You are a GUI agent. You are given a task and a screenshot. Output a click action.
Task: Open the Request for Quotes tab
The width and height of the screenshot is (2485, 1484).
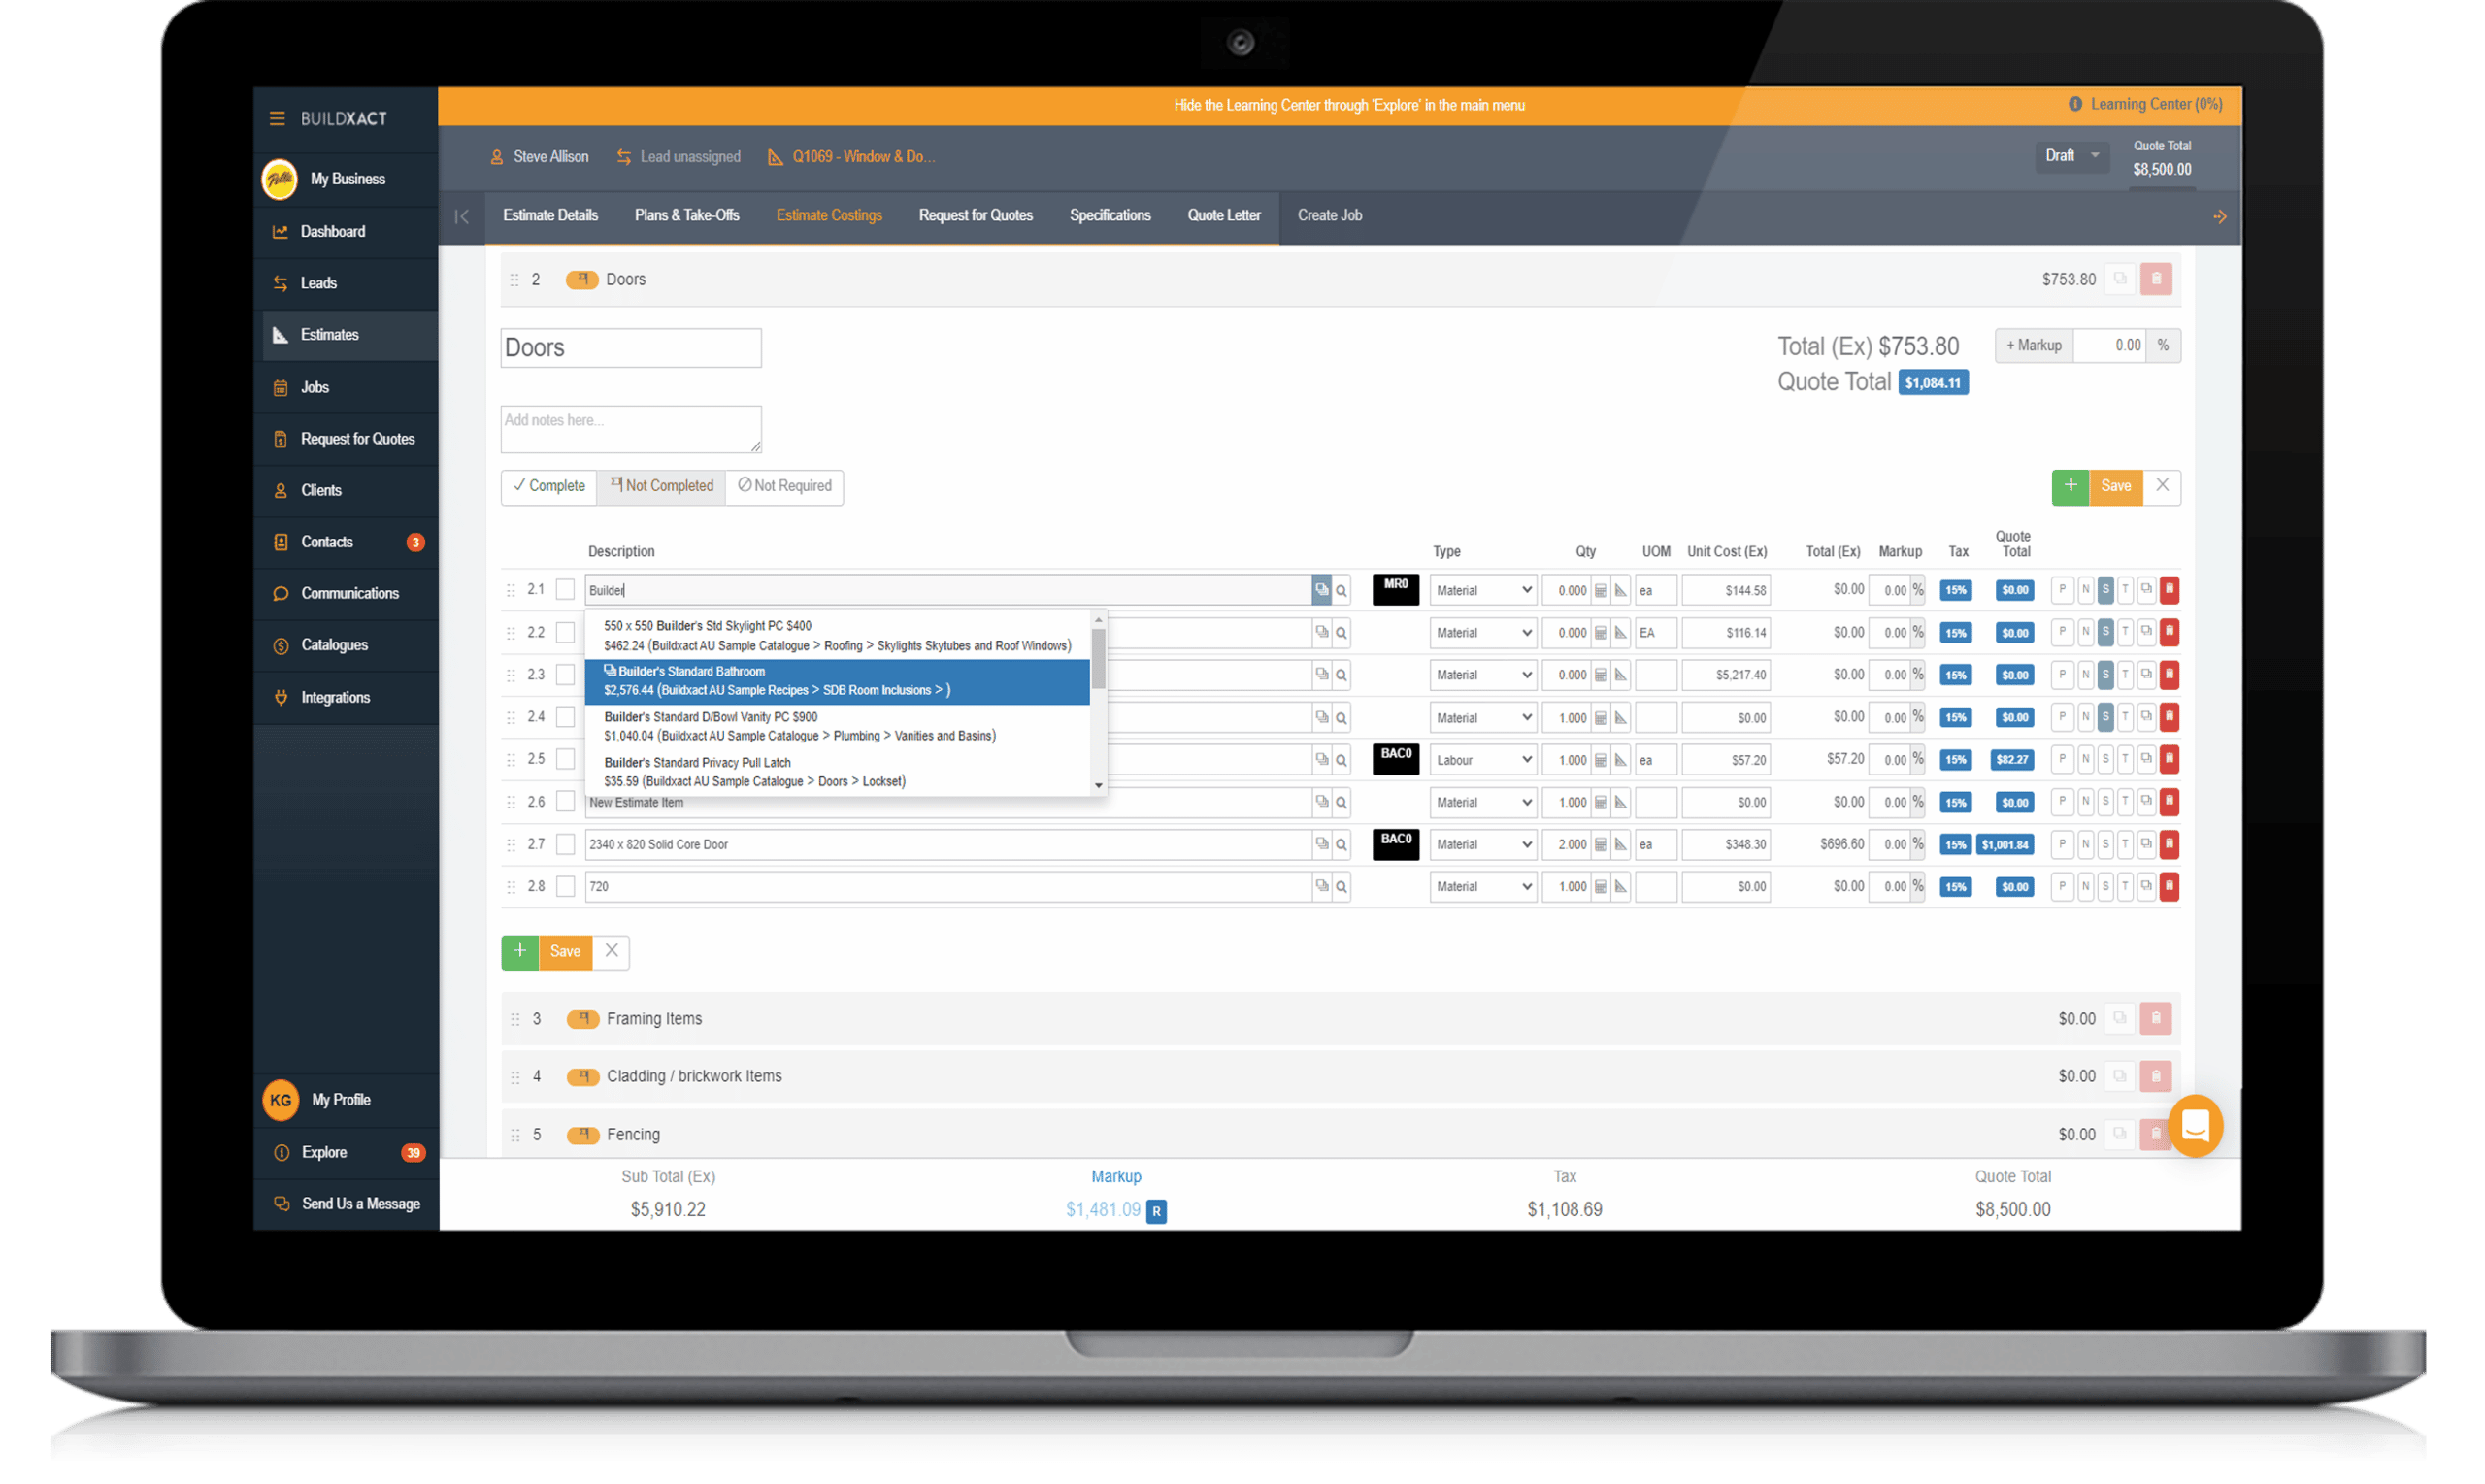tap(975, 216)
